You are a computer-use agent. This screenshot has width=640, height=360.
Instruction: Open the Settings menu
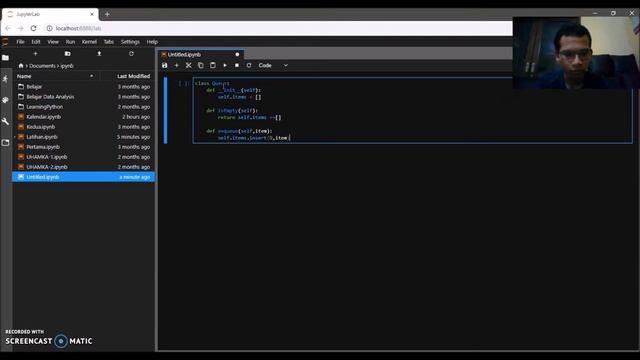click(130, 42)
